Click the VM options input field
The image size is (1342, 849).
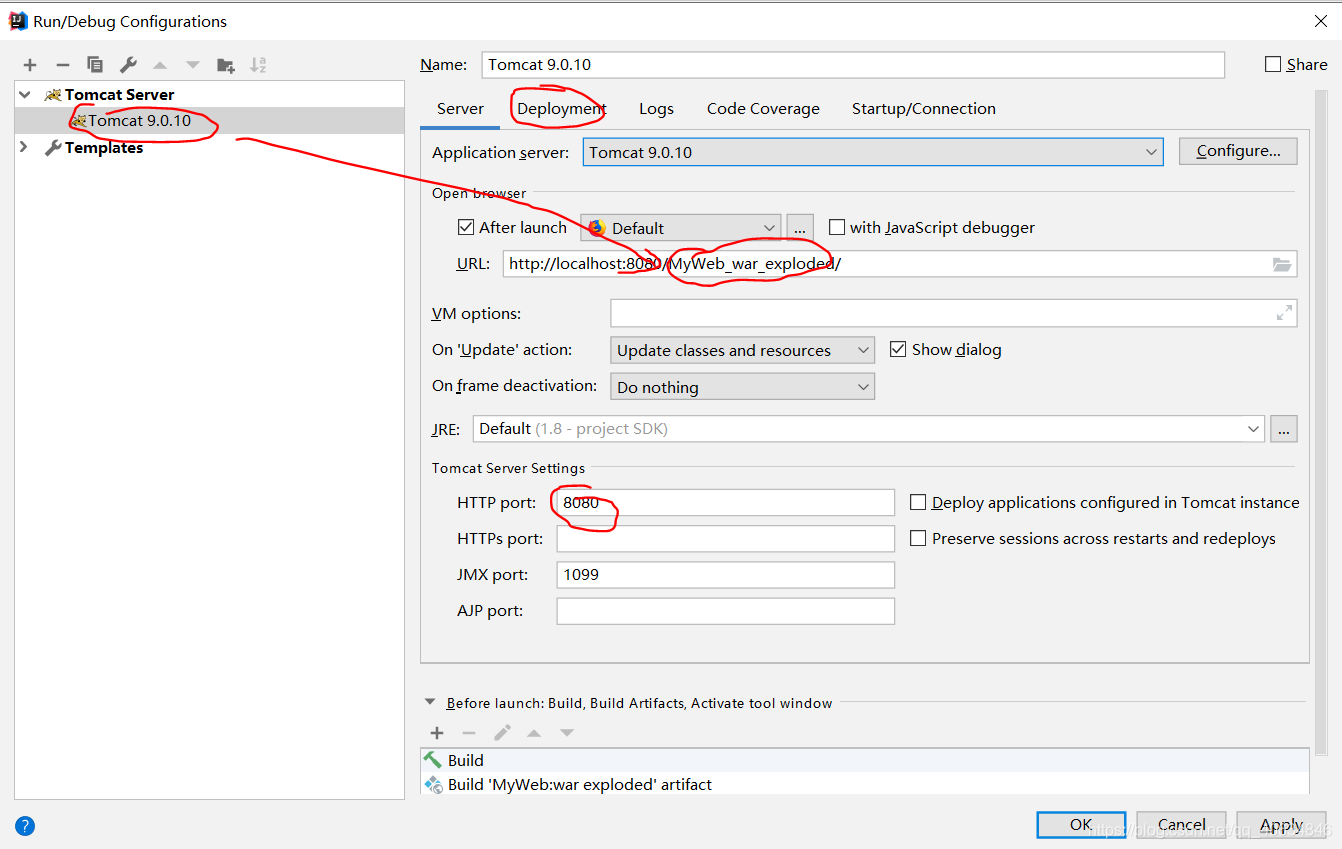(x=954, y=313)
